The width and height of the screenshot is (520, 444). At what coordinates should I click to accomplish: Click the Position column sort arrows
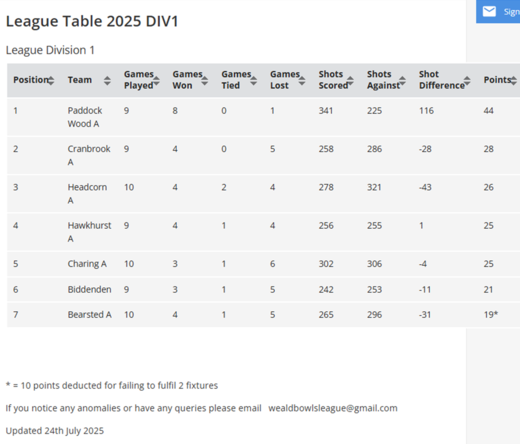(x=51, y=80)
